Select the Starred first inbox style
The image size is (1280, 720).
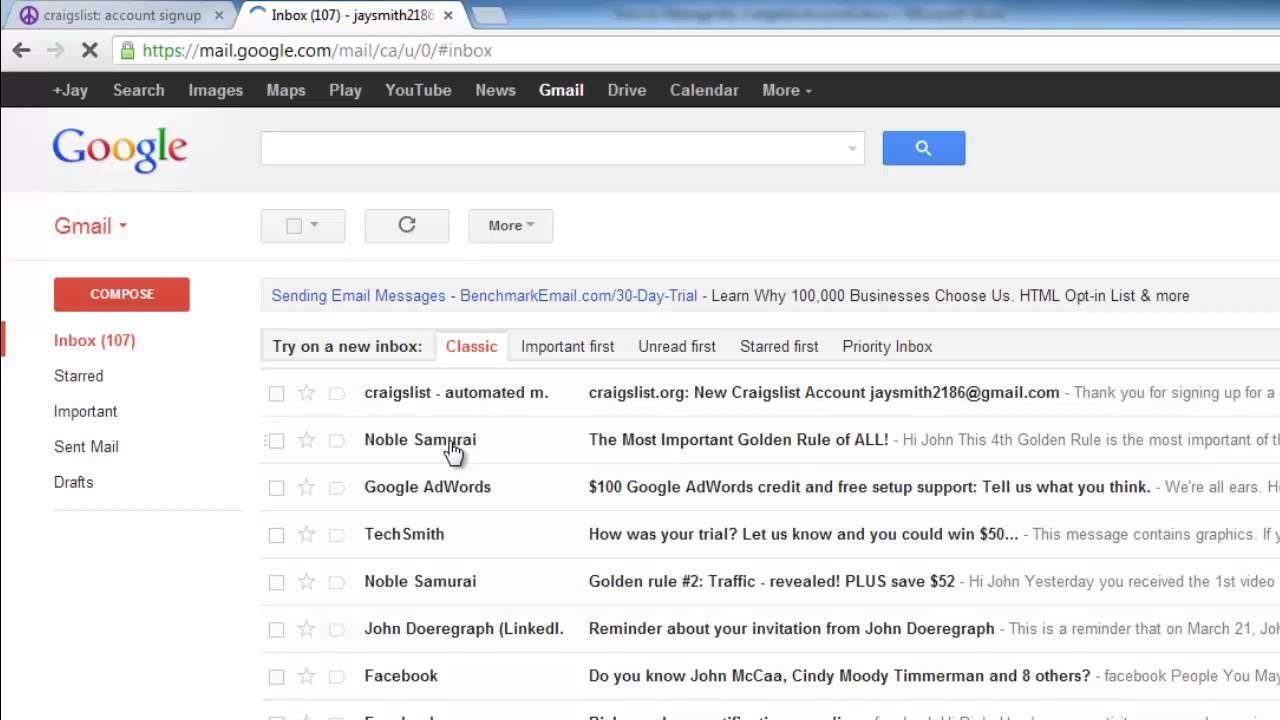click(x=779, y=347)
